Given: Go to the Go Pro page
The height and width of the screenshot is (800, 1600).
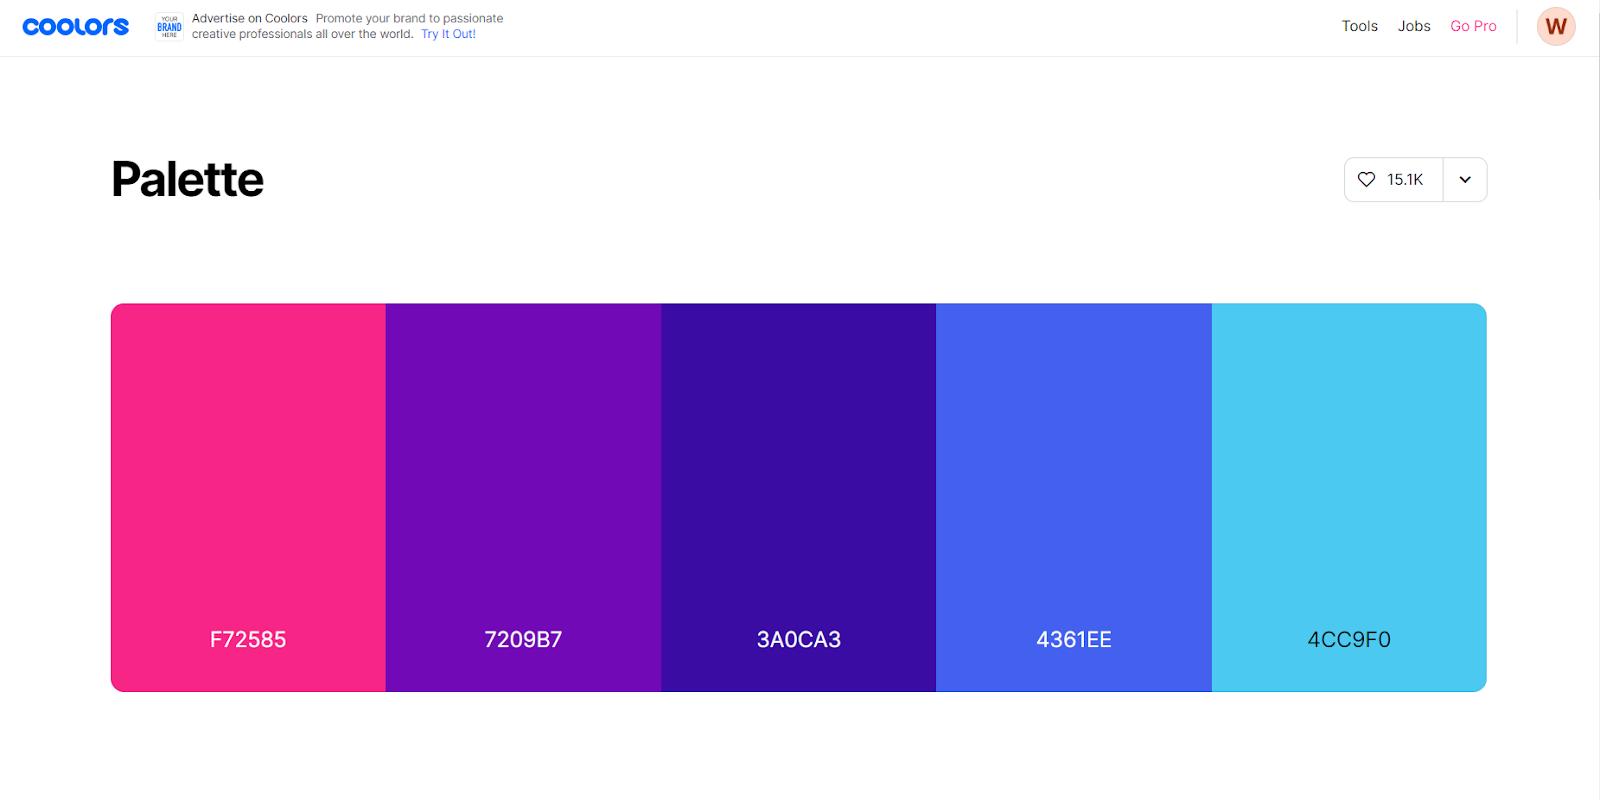Looking at the screenshot, I should click(x=1473, y=26).
